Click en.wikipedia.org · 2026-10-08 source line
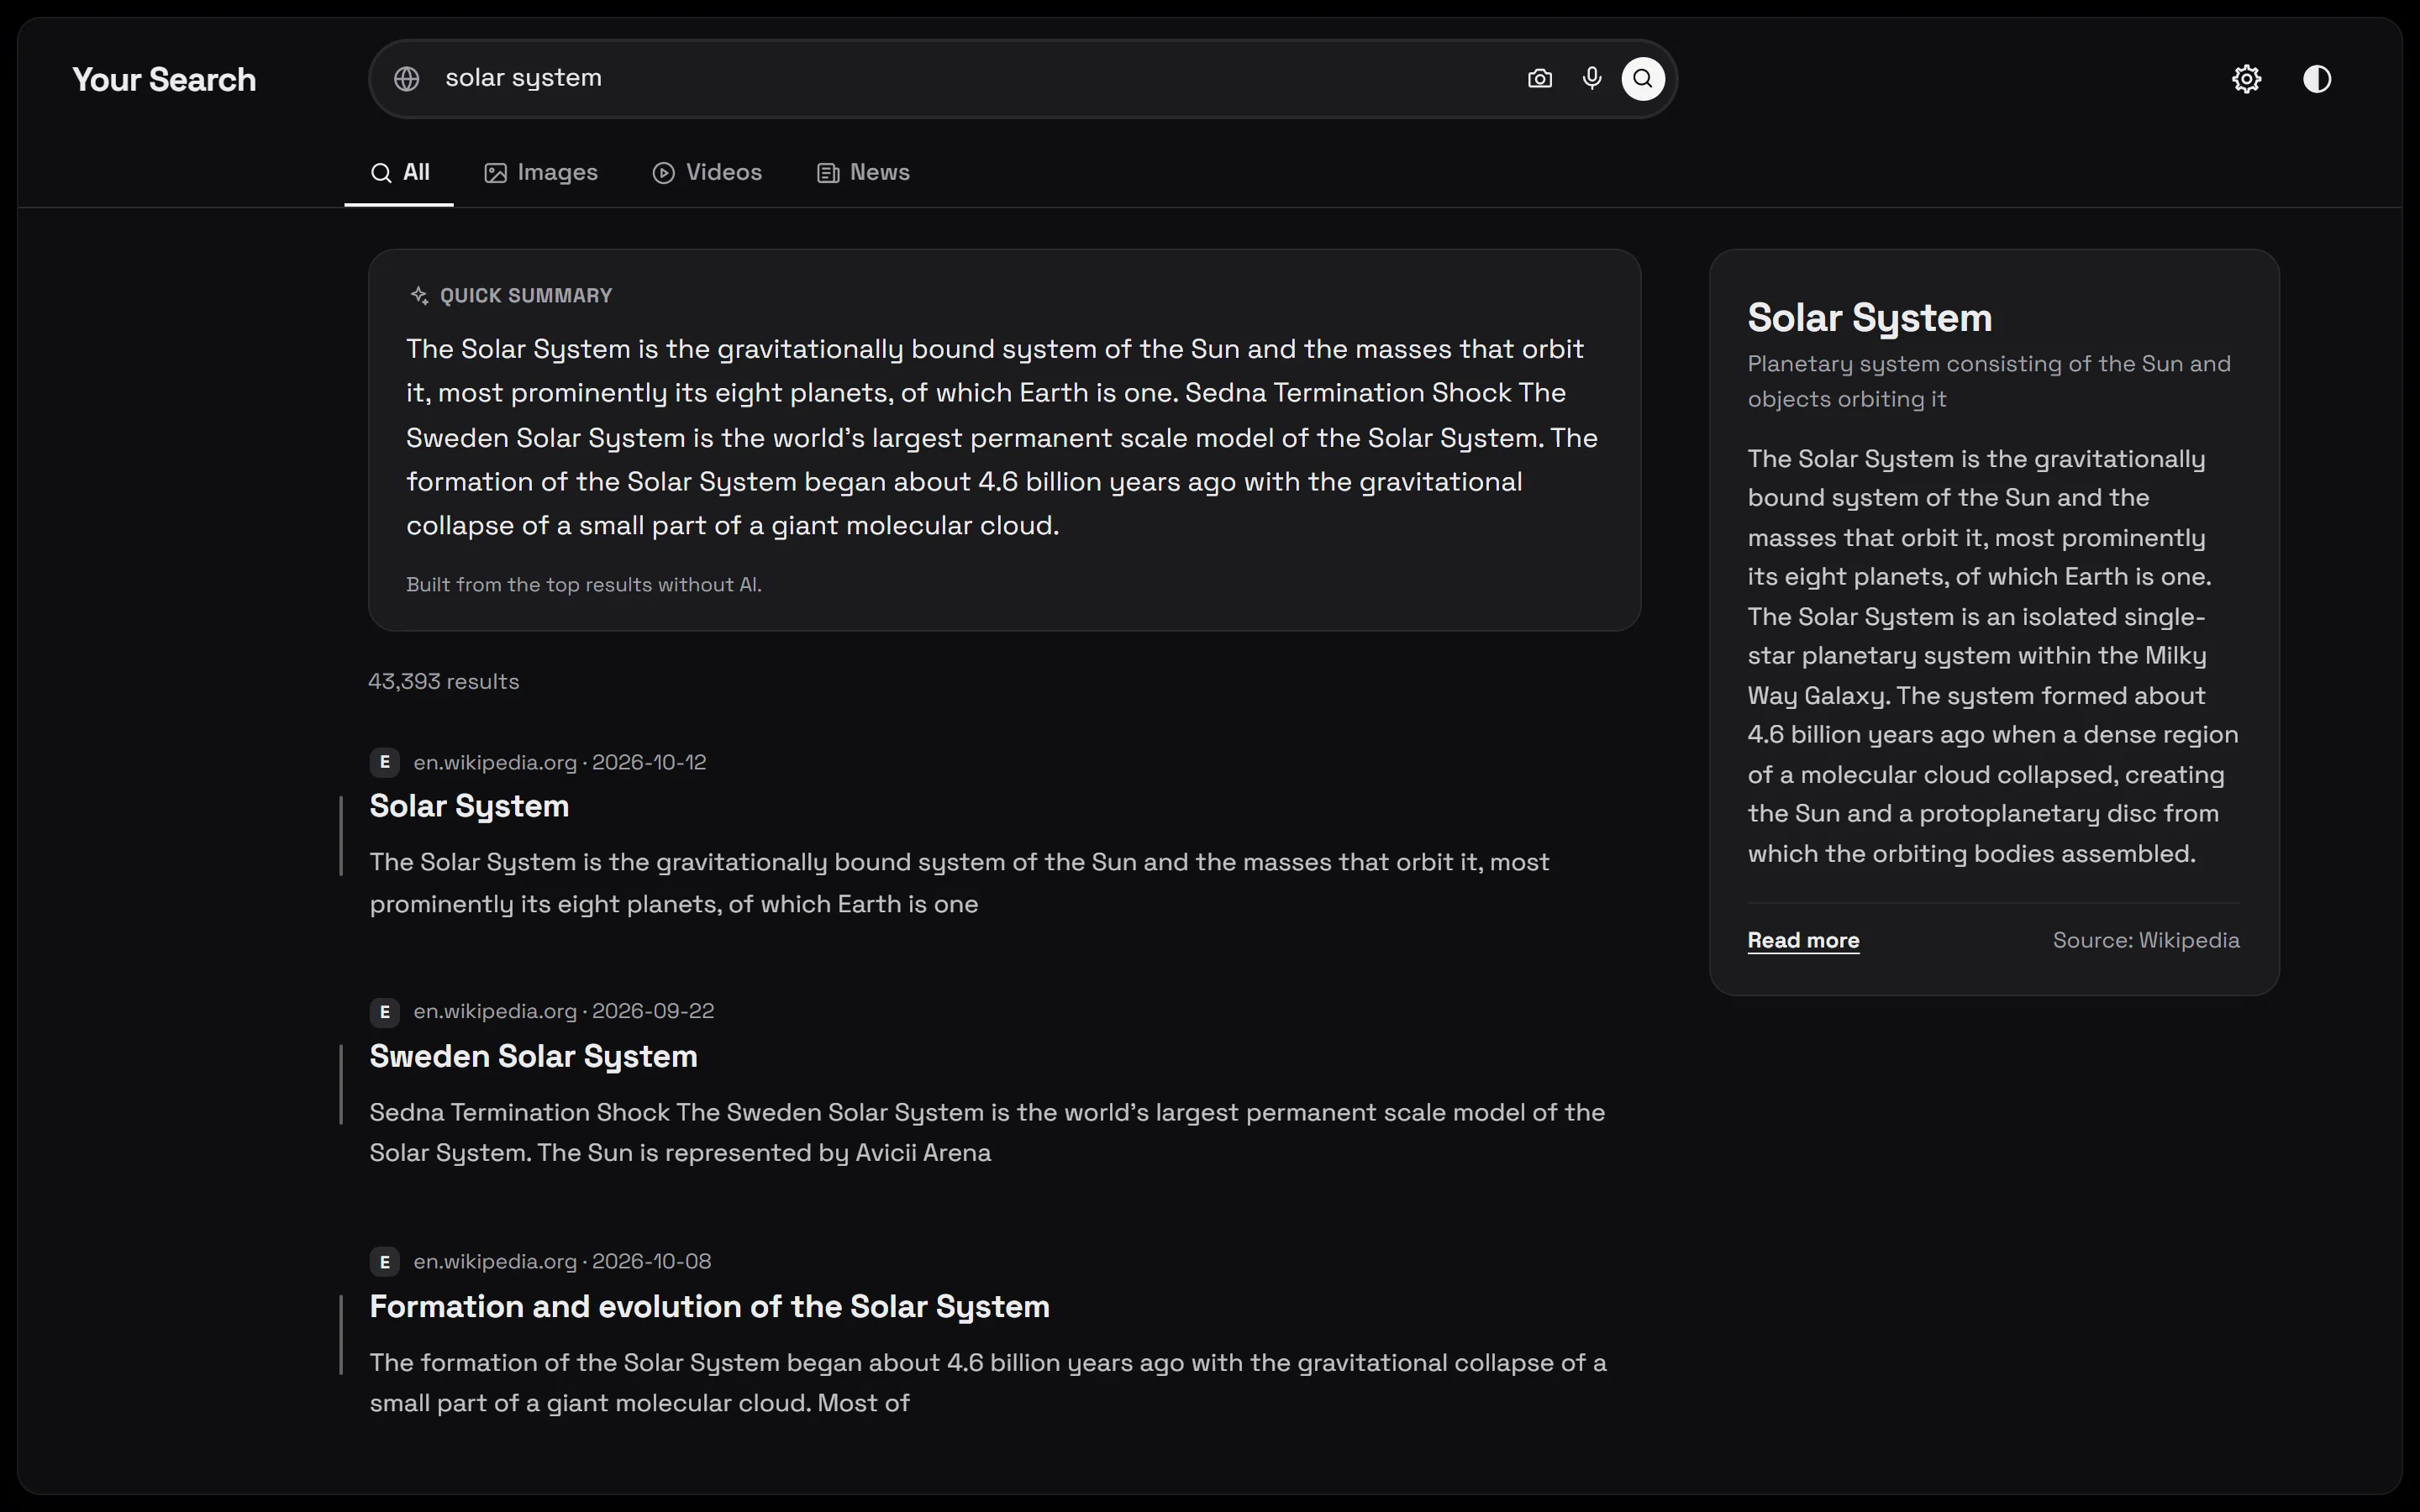This screenshot has height=1512, width=2420. 563,1261
